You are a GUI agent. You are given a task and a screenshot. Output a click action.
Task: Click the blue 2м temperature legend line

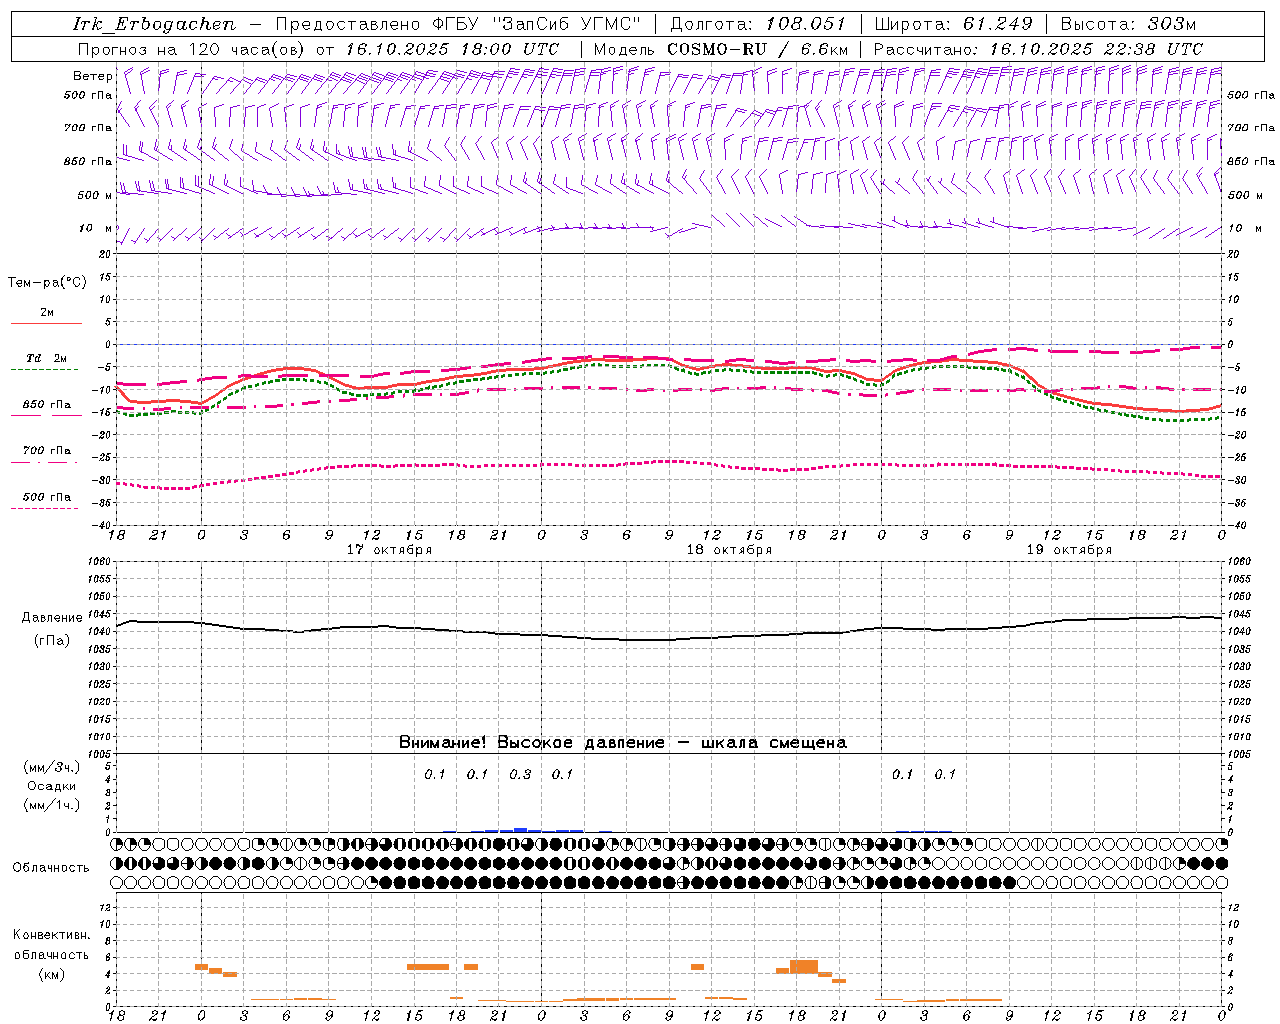pyautogui.click(x=46, y=323)
